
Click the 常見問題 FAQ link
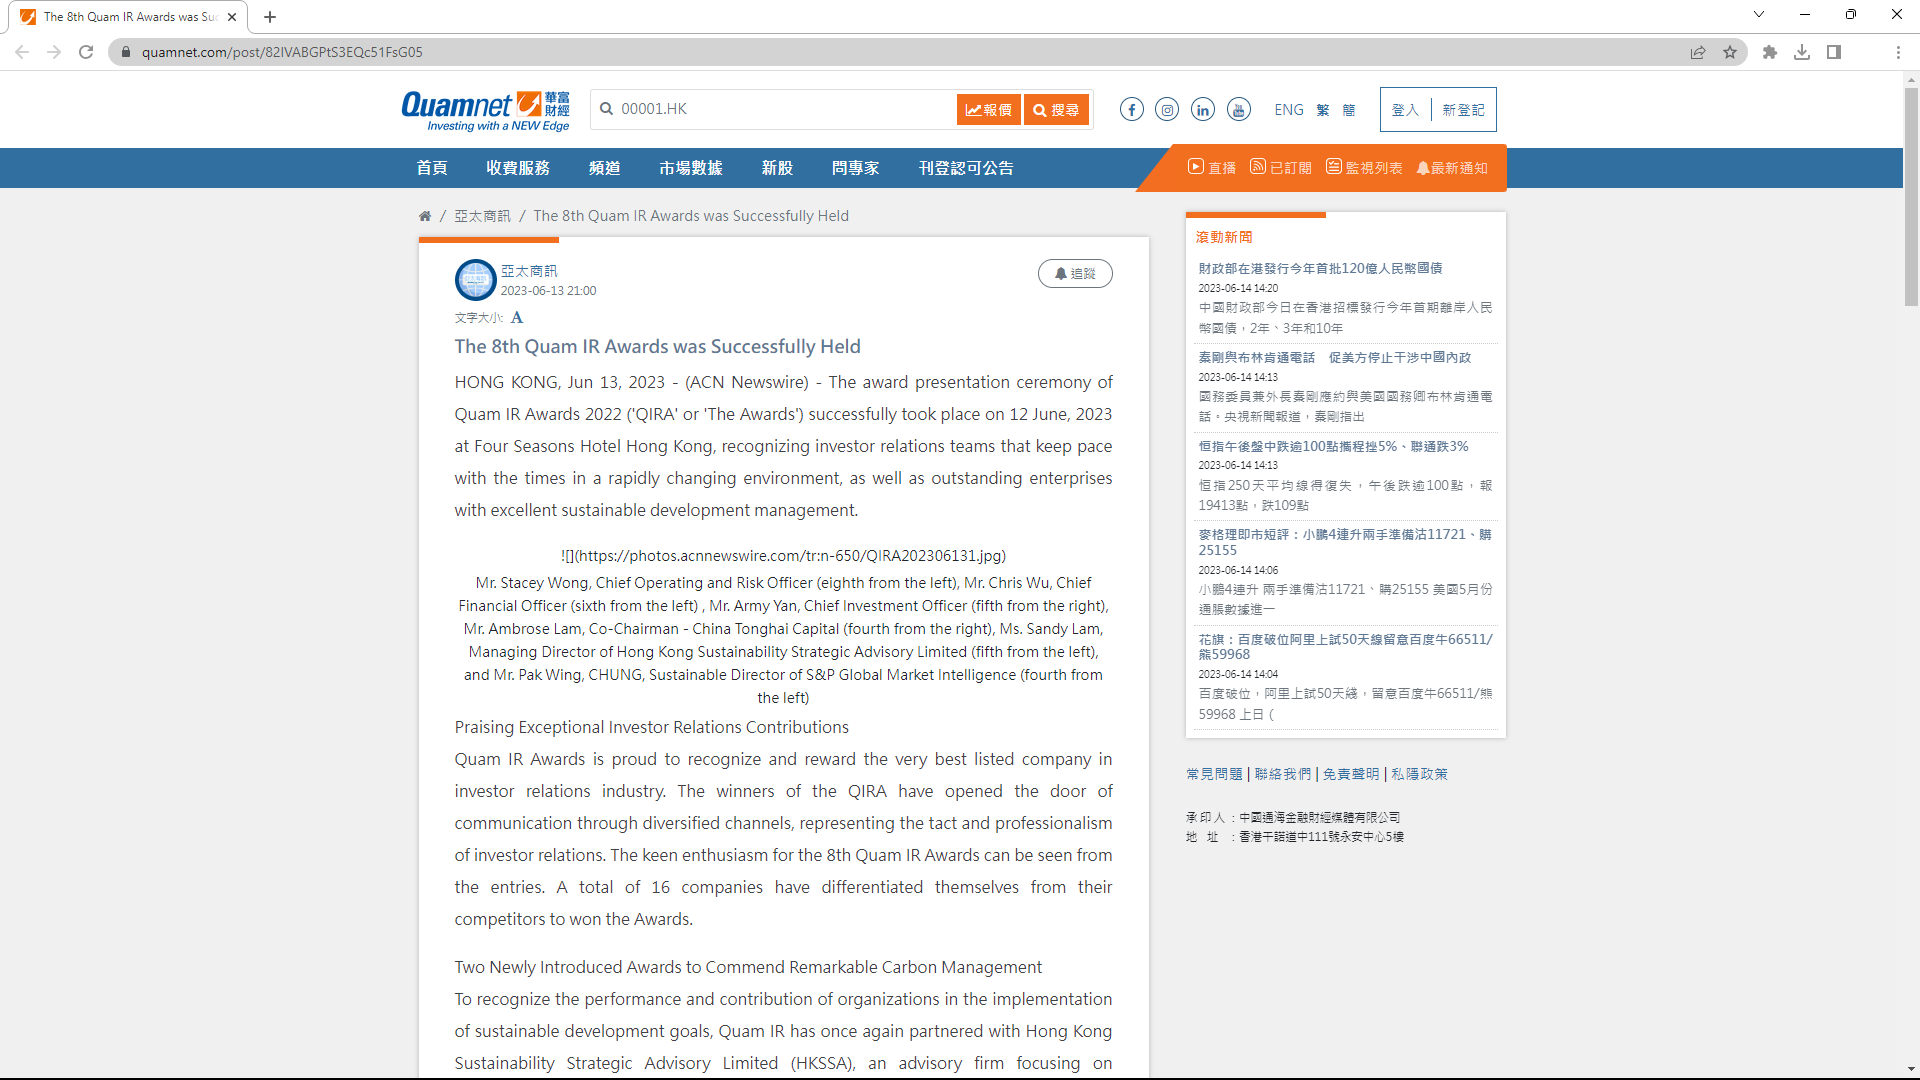(x=1214, y=774)
